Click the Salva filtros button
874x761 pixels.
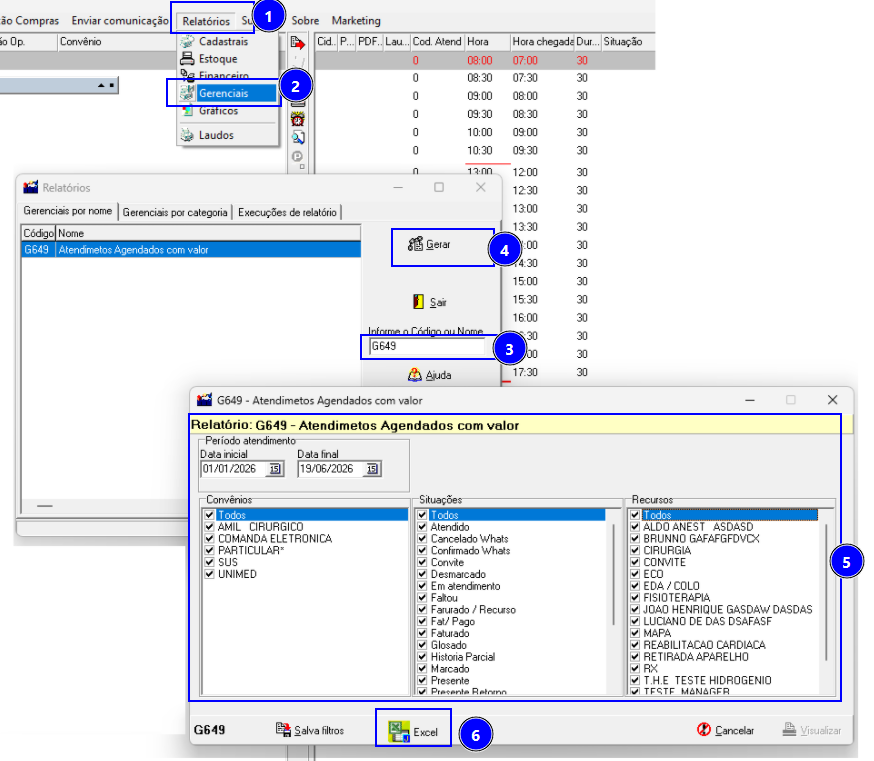[x=310, y=730]
